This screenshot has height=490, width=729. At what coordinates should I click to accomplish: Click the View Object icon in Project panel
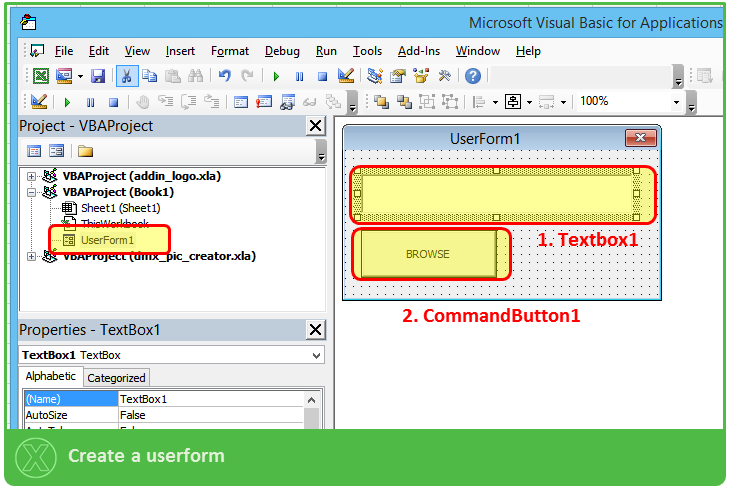(56, 151)
